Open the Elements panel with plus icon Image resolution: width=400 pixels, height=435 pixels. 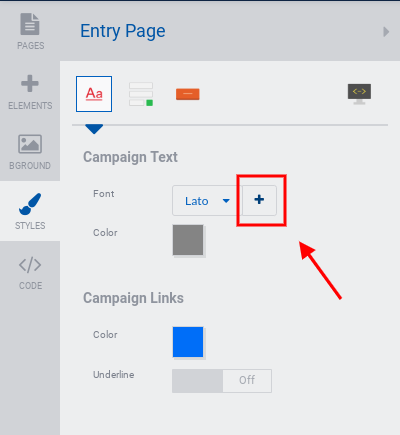pos(30,92)
